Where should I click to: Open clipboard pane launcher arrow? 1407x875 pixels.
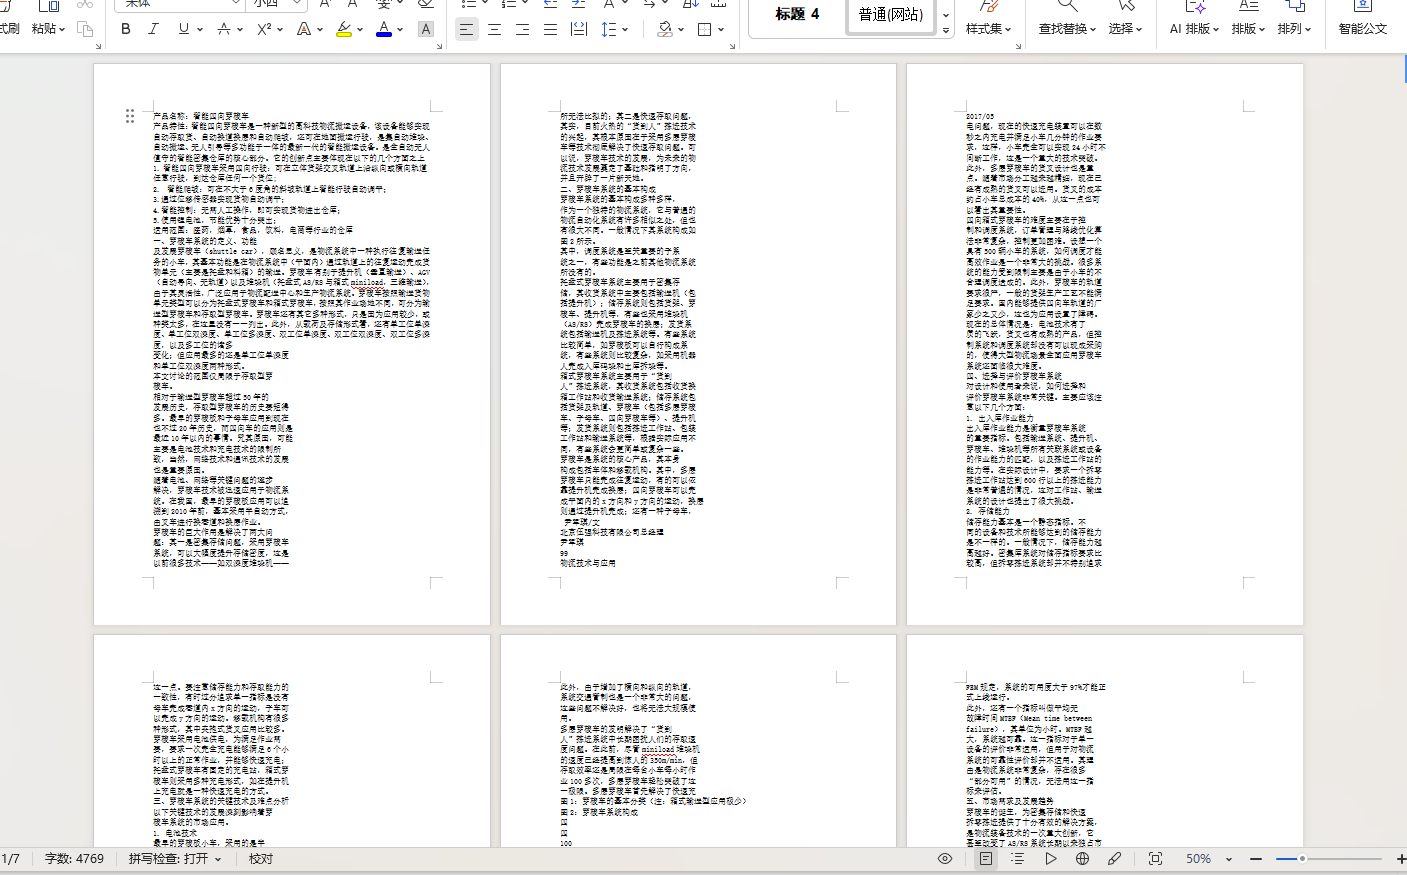pyautogui.click(x=98, y=46)
